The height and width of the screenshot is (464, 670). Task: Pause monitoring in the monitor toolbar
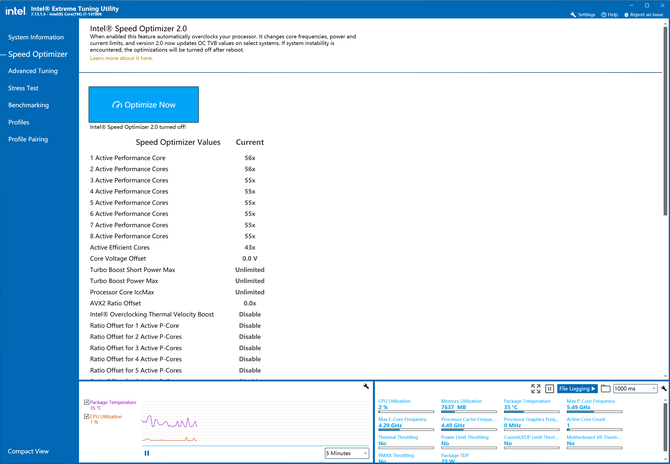(x=550, y=388)
